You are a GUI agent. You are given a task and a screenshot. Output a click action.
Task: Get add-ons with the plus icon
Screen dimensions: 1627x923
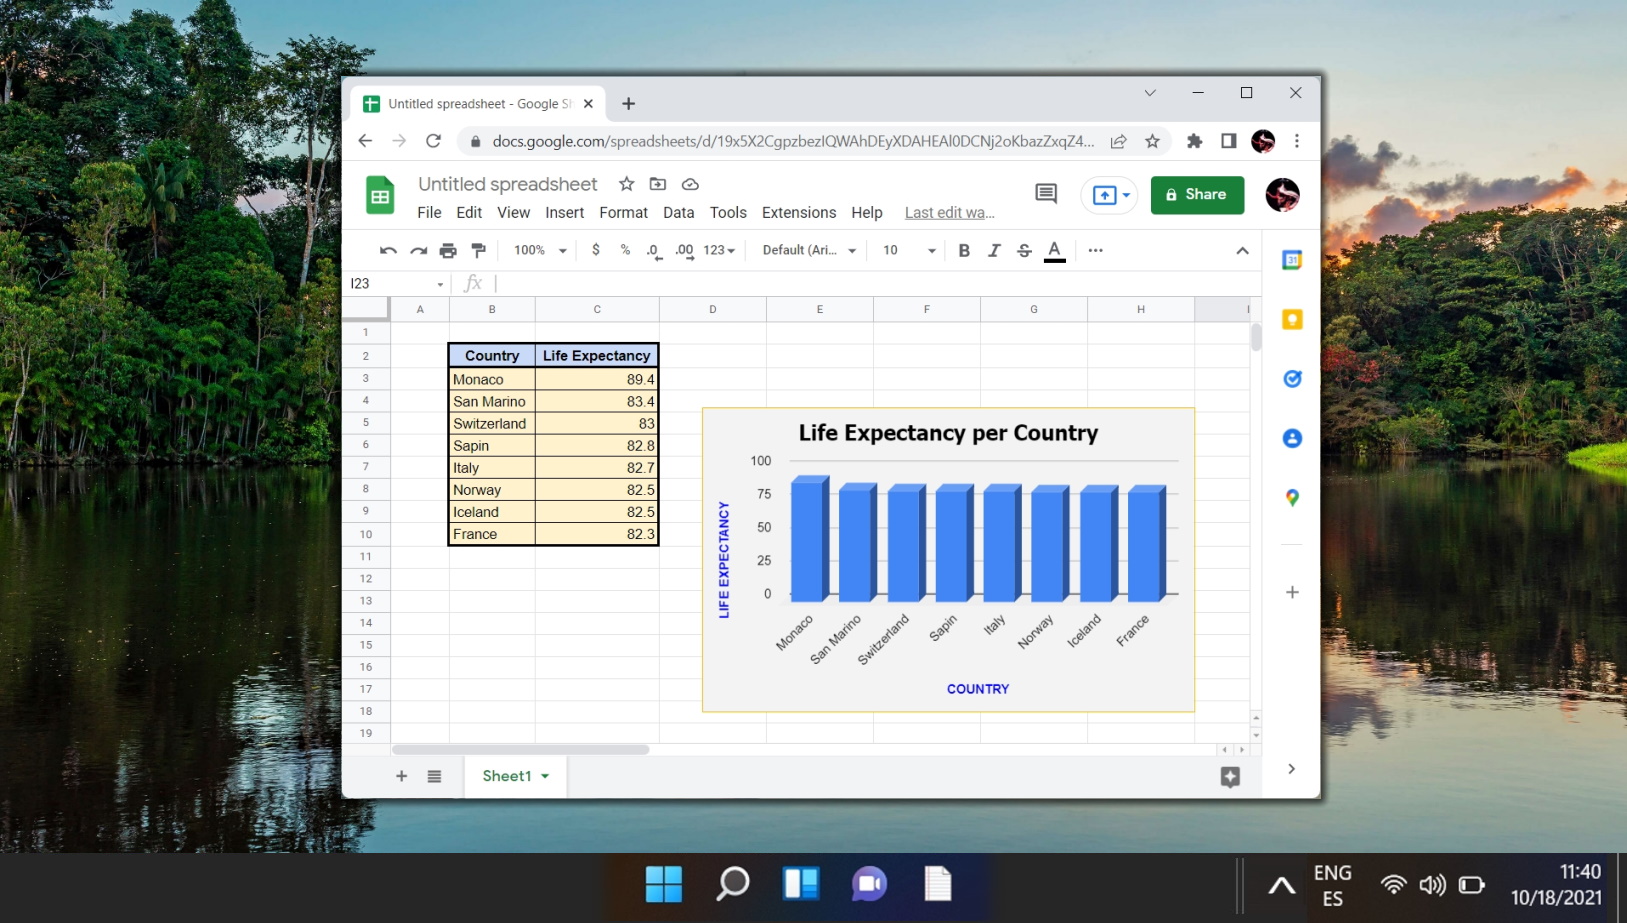(x=1292, y=592)
